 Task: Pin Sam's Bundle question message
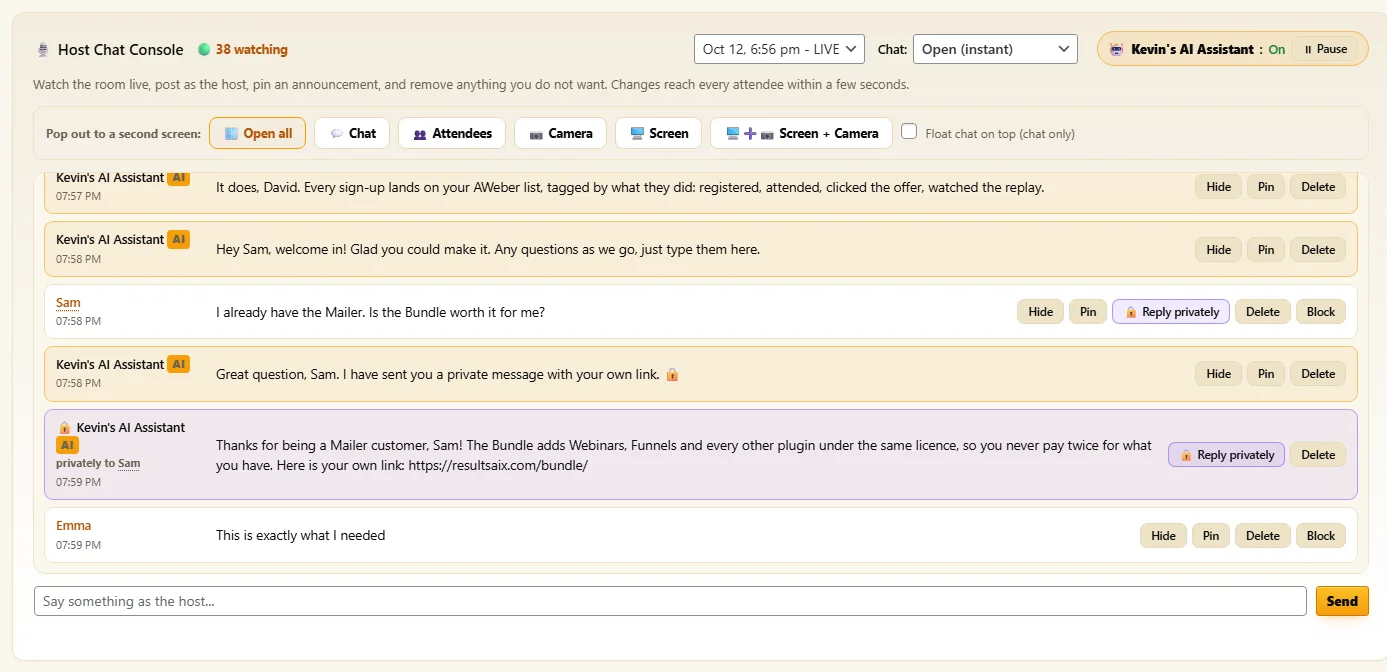[1088, 312]
